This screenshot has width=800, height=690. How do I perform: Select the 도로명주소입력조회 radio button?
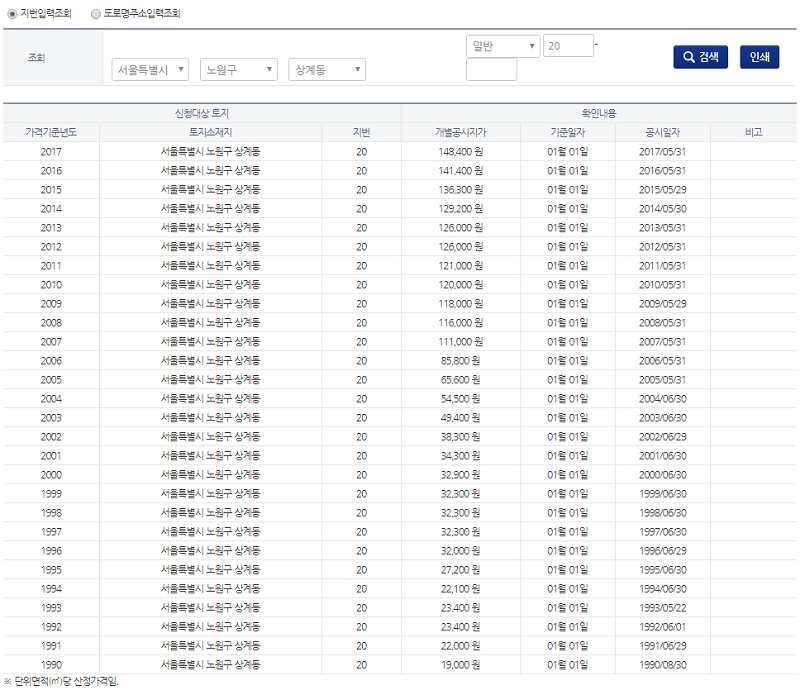click(x=95, y=14)
